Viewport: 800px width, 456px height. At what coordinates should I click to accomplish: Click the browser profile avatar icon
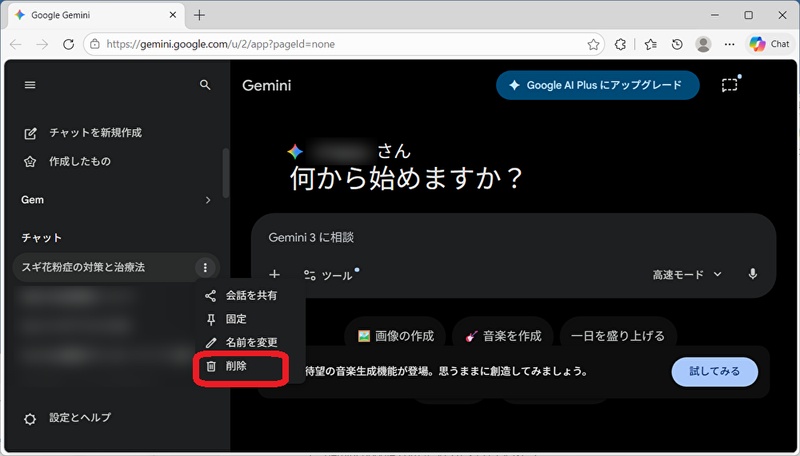pos(704,44)
